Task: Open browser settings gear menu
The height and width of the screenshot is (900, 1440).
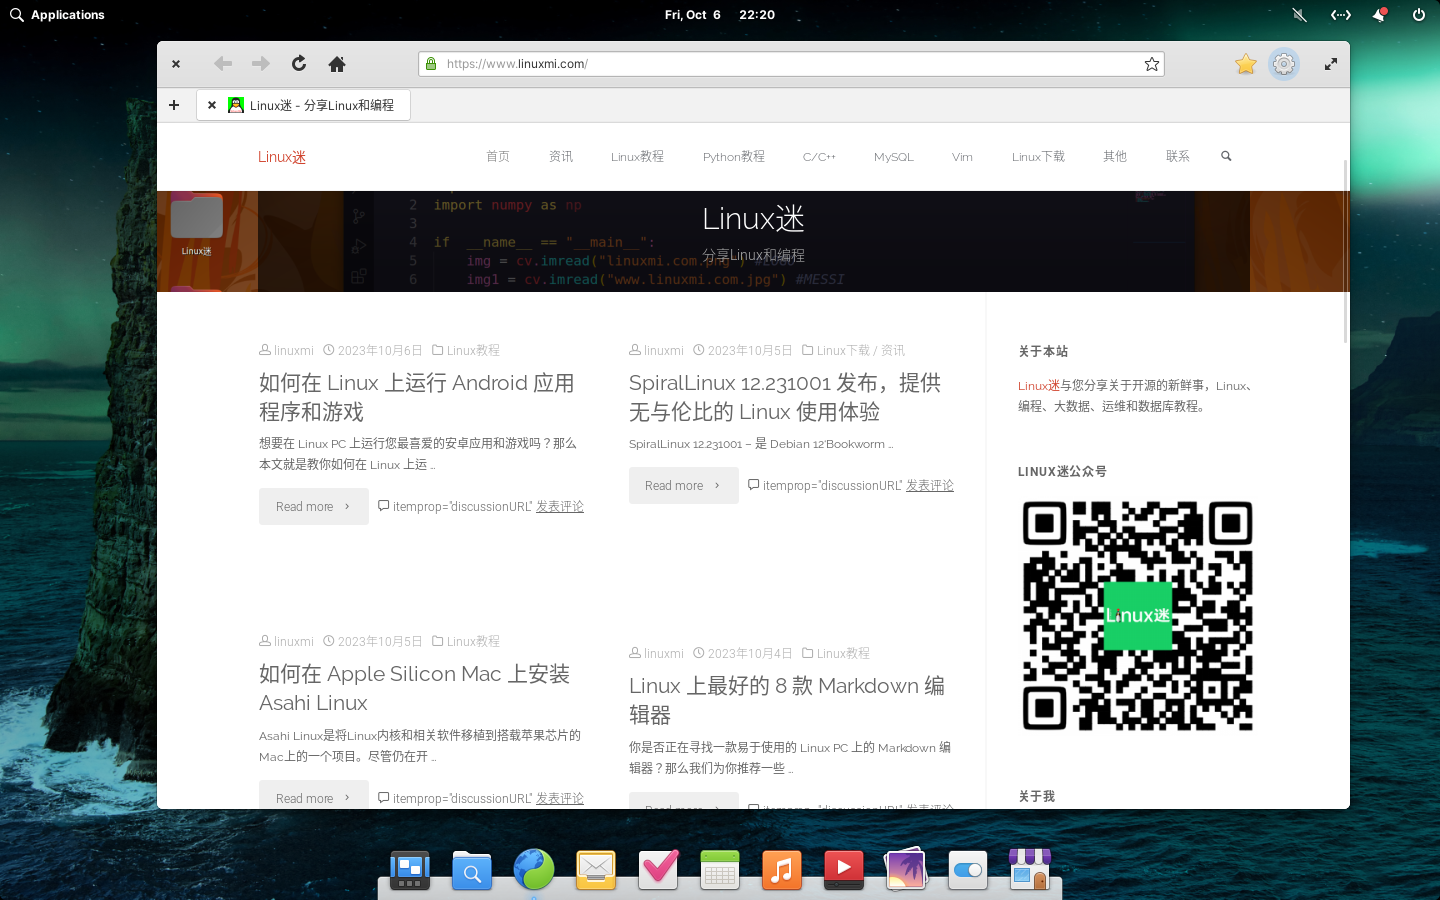Action: pos(1284,64)
